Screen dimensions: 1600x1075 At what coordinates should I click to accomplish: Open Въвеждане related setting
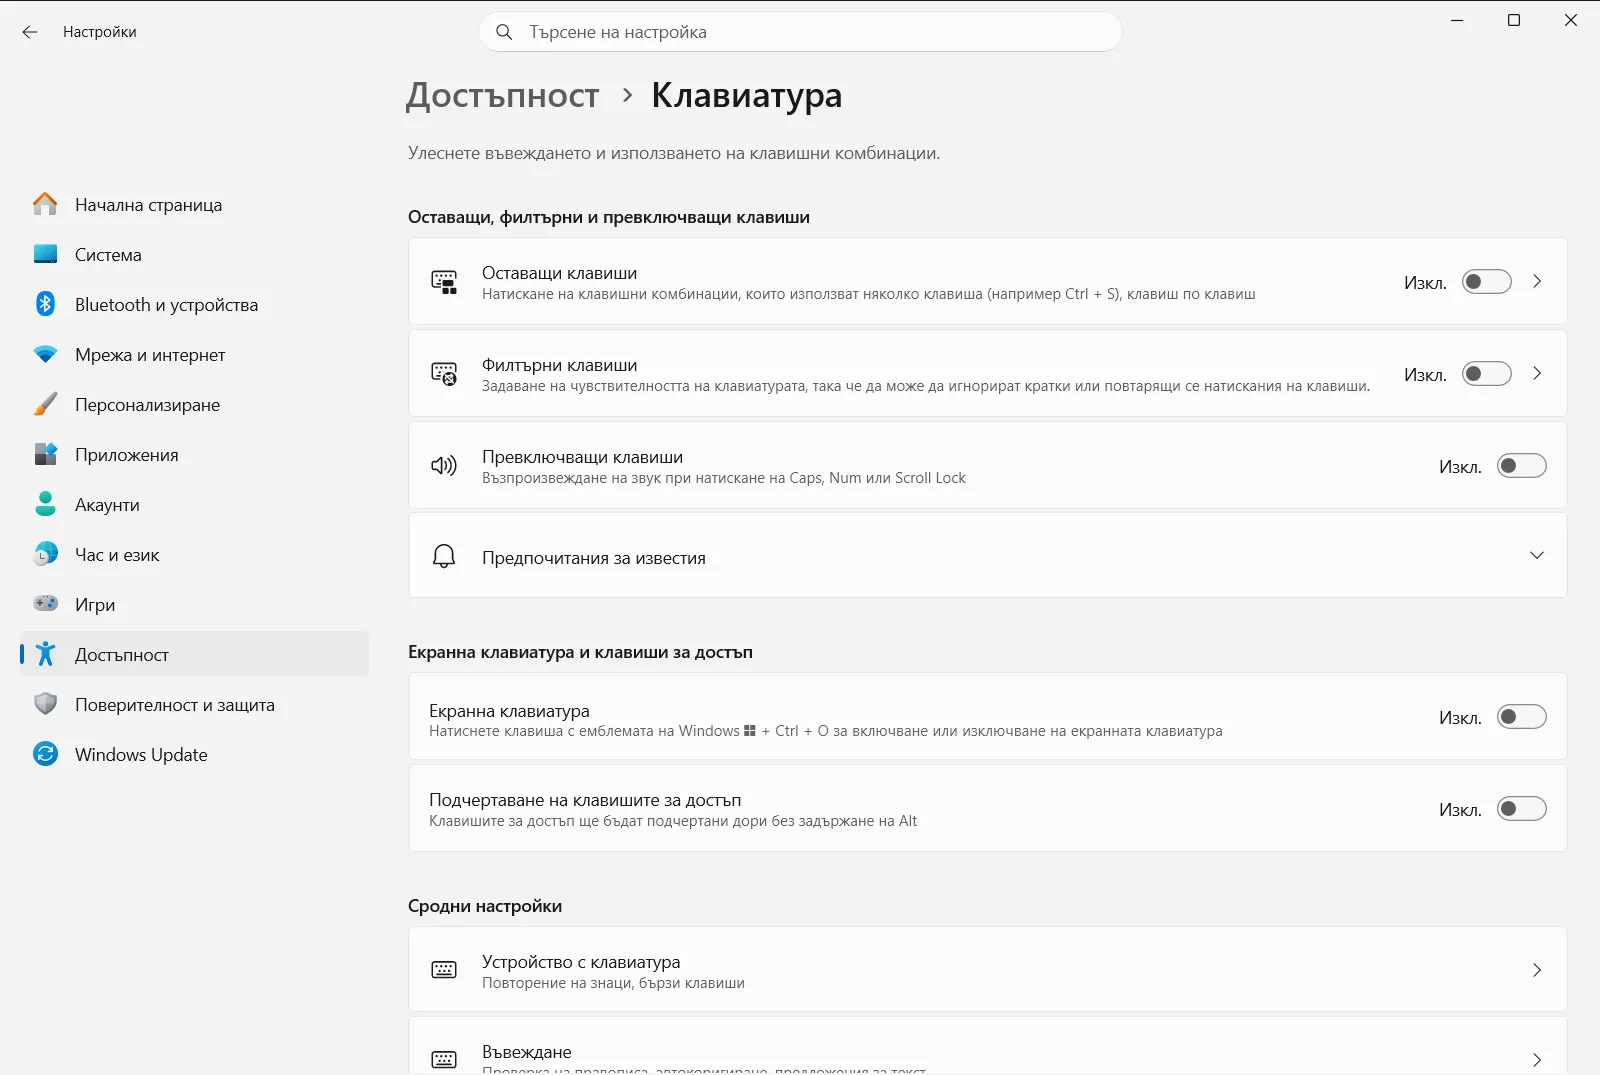(987, 1047)
